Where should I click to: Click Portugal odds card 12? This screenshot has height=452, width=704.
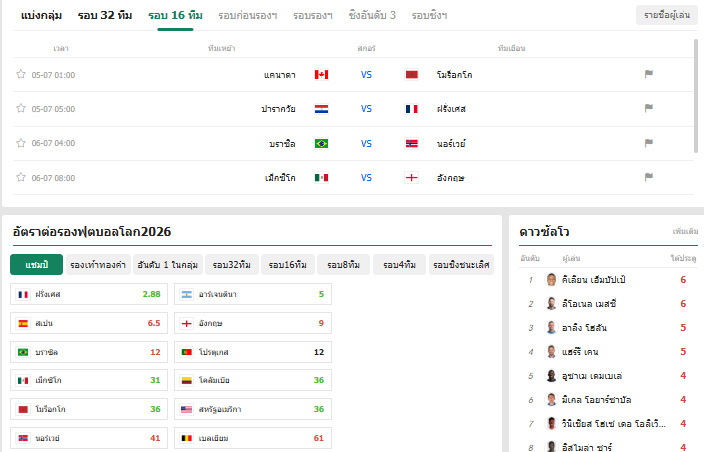pos(253,352)
